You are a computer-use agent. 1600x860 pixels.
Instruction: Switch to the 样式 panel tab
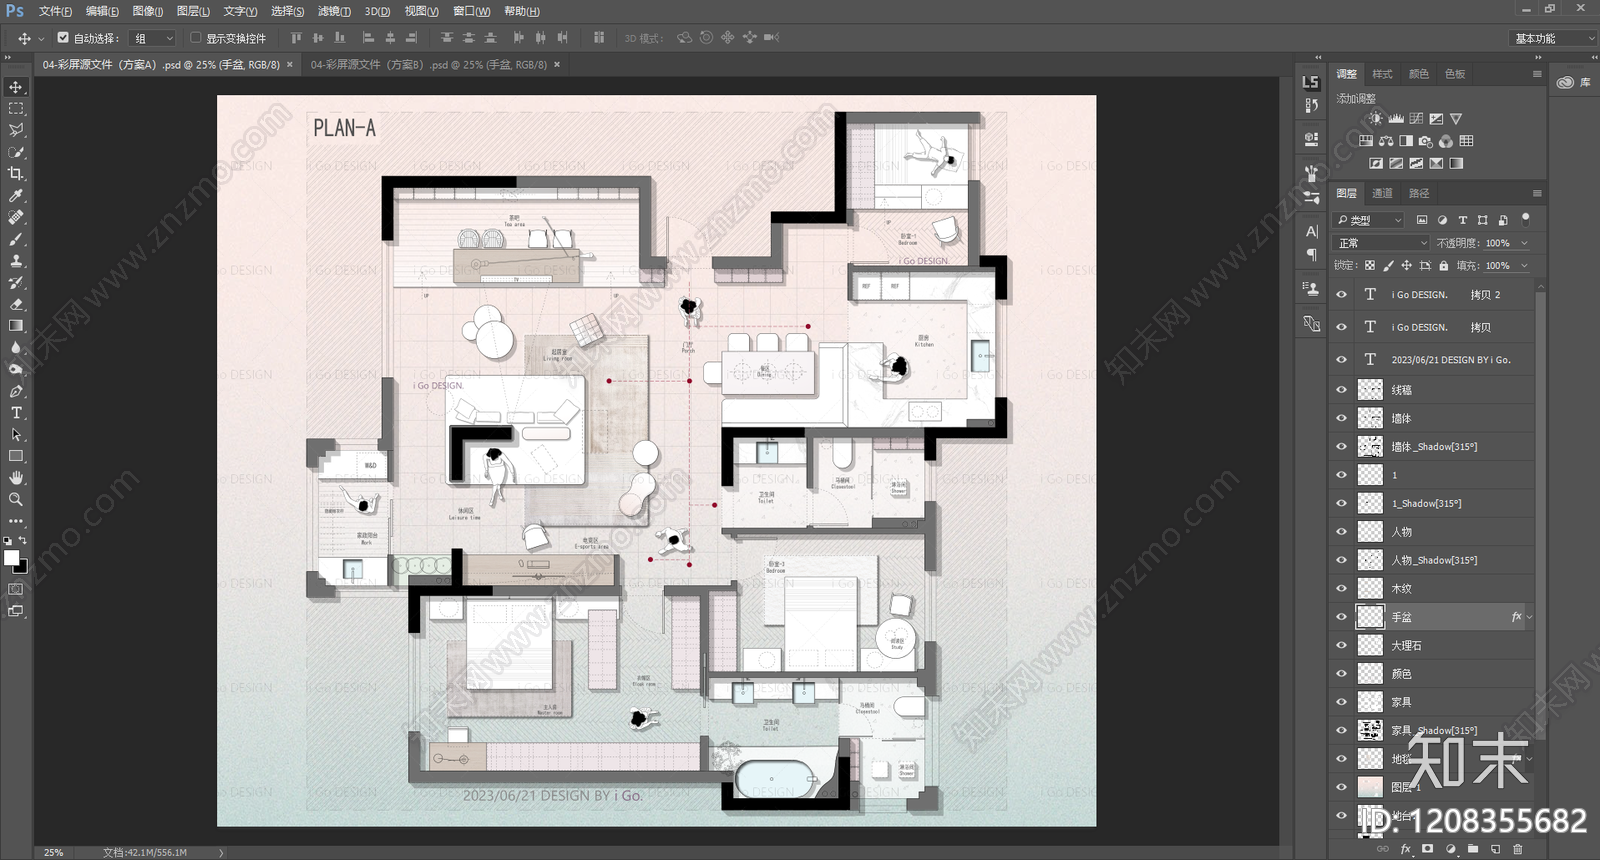(x=1382, y=74)
